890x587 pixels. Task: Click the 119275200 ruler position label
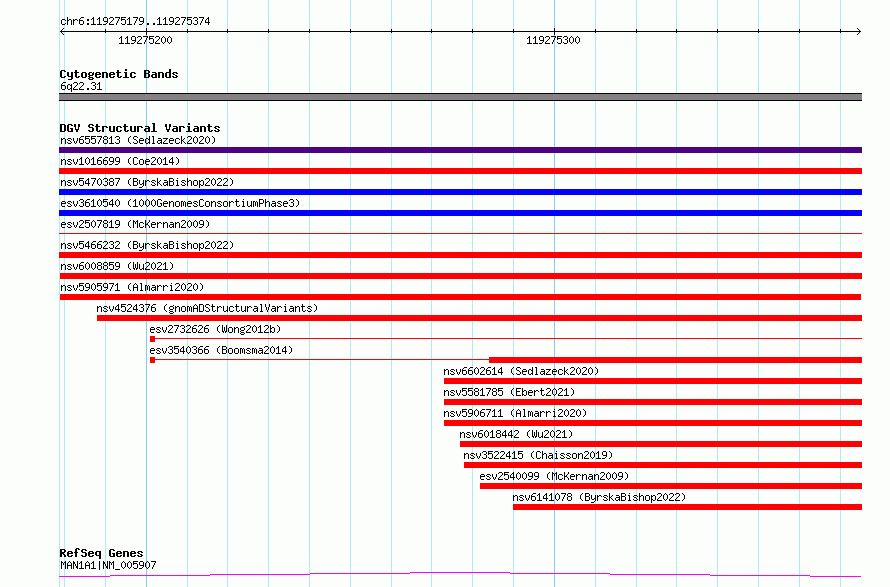[145, 40]
